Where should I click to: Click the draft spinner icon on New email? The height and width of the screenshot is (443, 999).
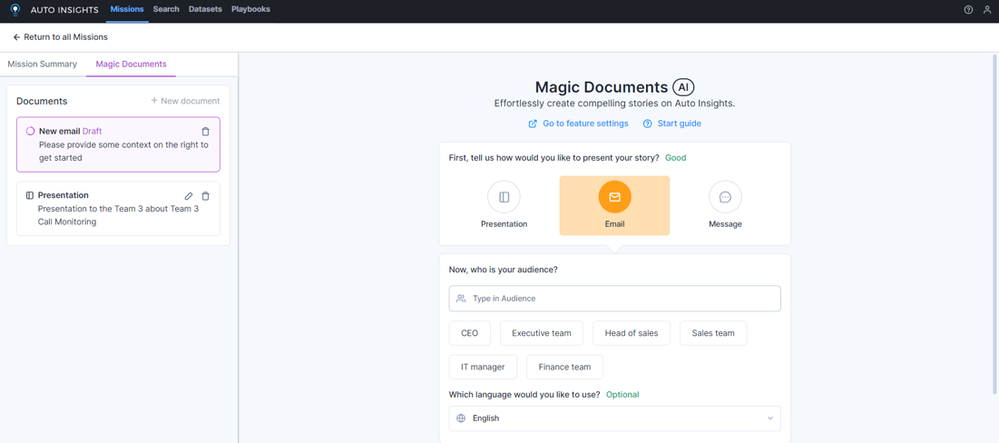click(30, 131)
